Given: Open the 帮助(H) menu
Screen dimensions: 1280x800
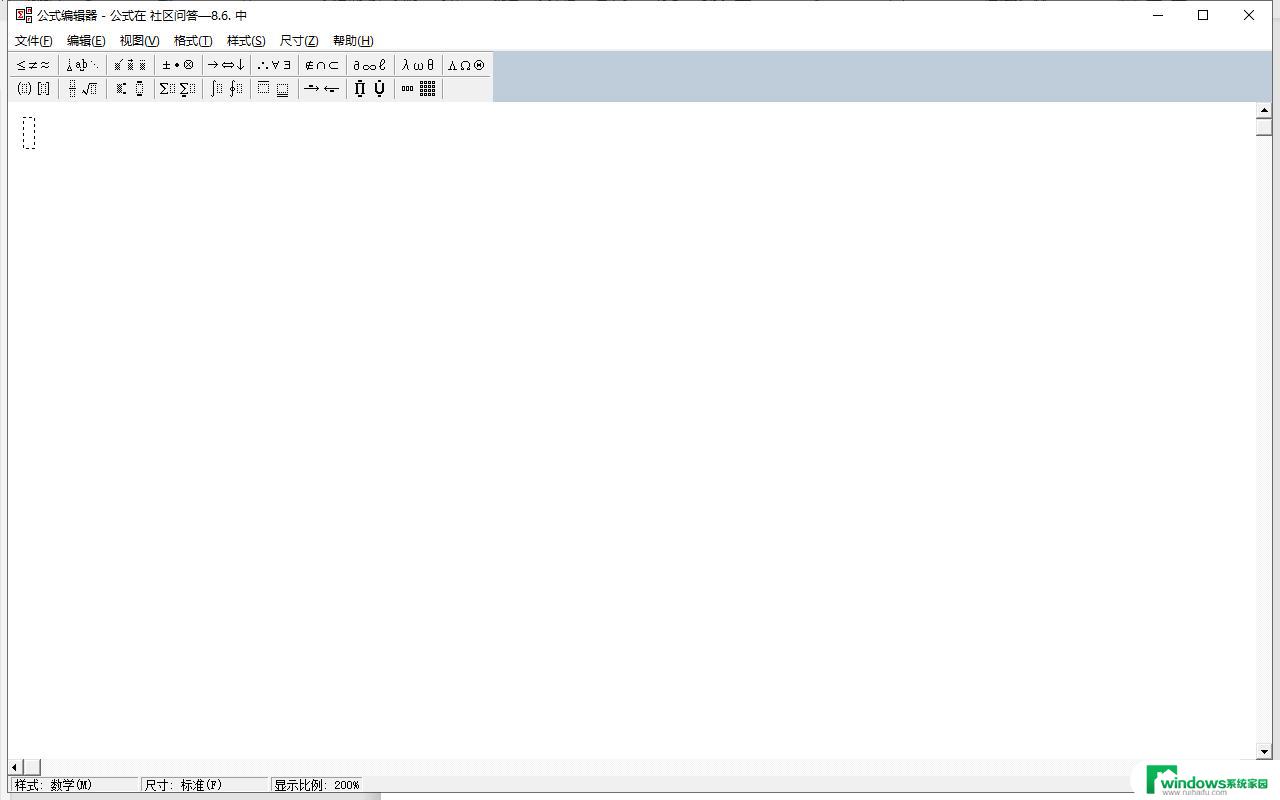Looking at the screenshot, I should click(x=353, y=41).
